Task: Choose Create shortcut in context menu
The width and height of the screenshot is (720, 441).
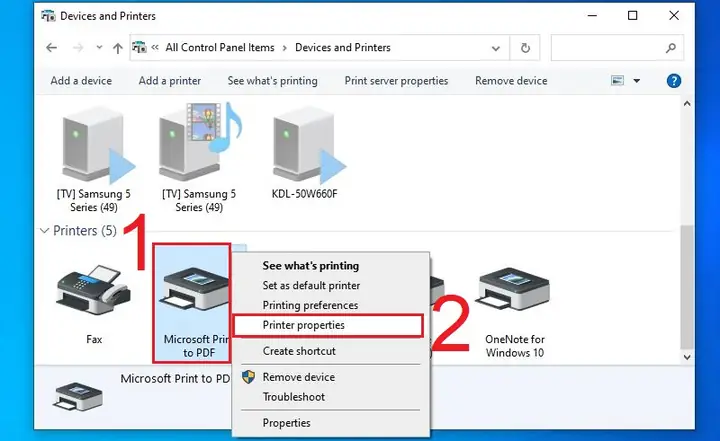Action: point(299,351)
